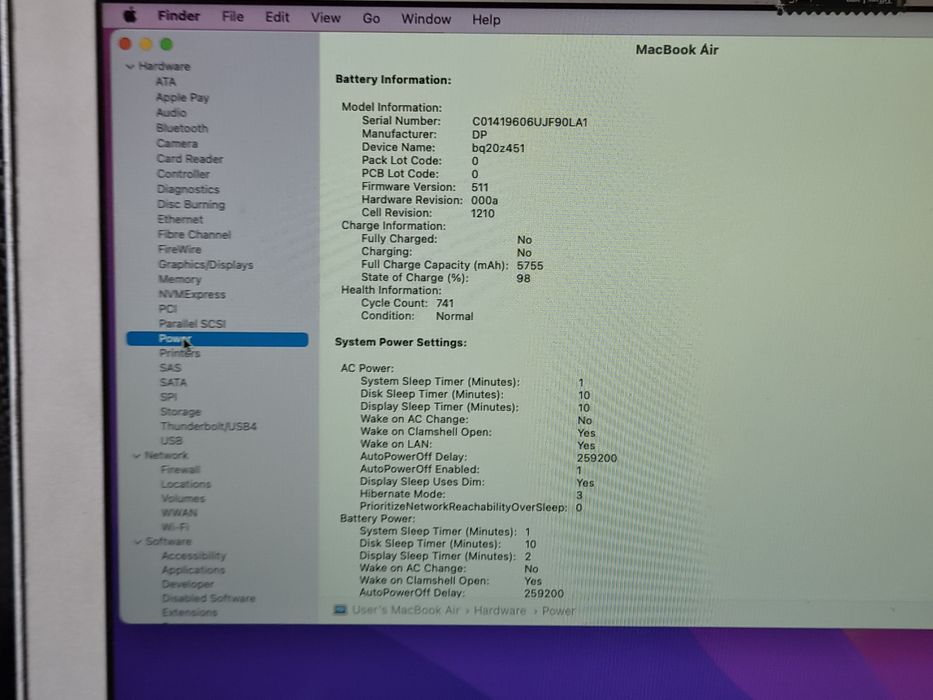Image resolution: width=933 pixels, height=700 pixels.
Task: Select PCI in sidebar
Action: click(168, 309)
